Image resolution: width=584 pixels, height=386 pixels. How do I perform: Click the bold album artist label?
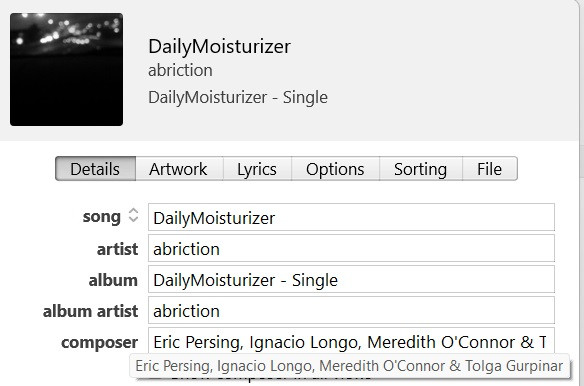[x=91, y=311]
